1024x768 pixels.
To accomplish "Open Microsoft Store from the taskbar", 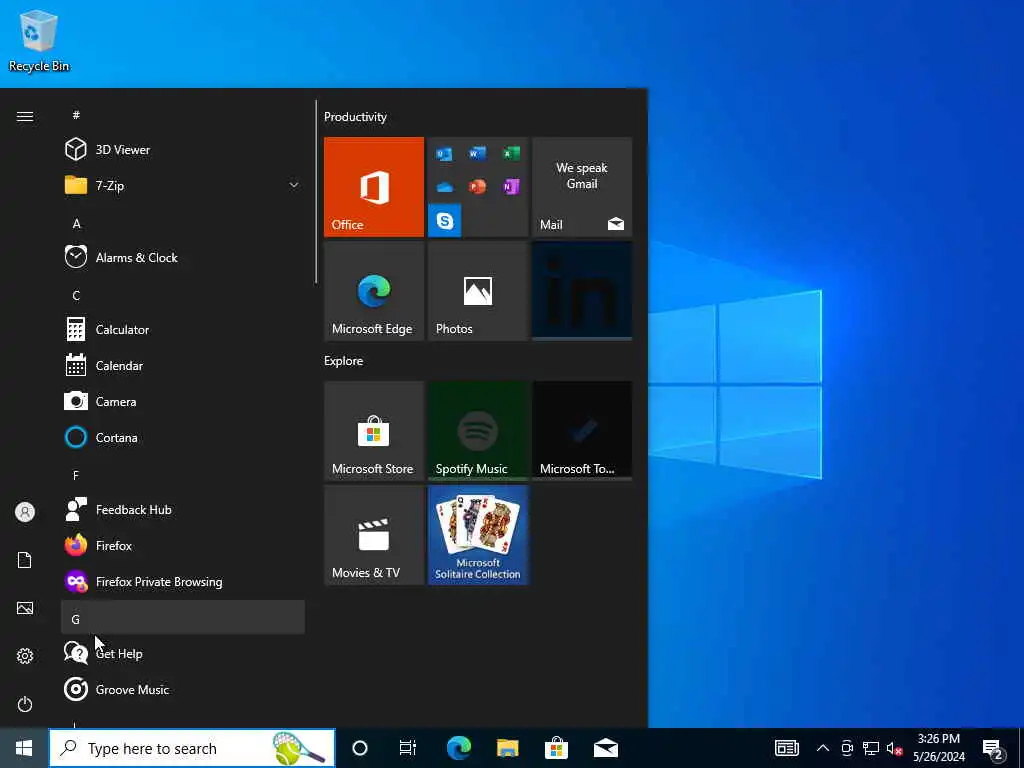I will click(x=556, y=748).
